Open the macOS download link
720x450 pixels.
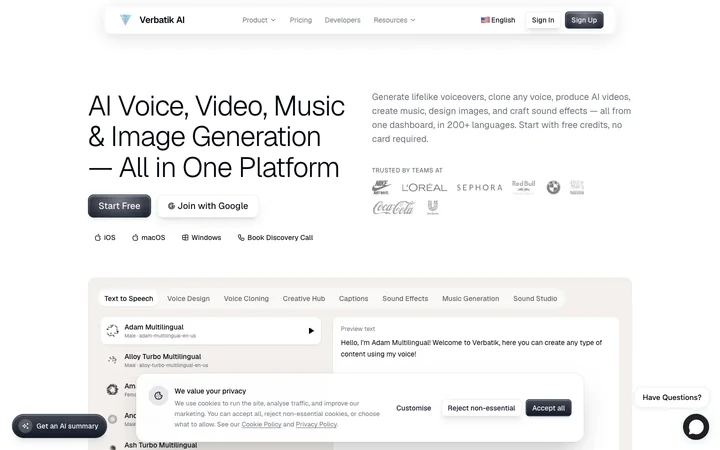pos(148,238)
